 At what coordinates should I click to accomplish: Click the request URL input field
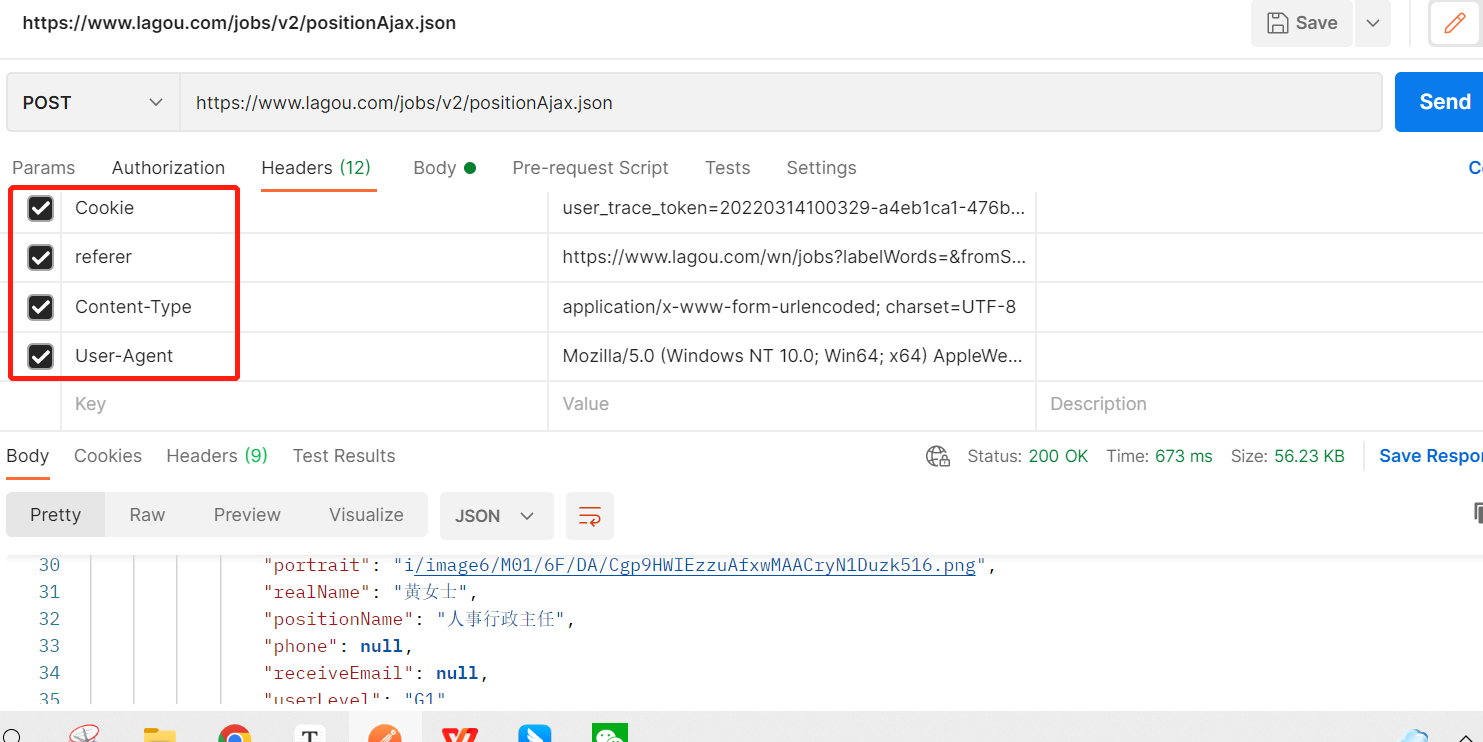(780, 102)
